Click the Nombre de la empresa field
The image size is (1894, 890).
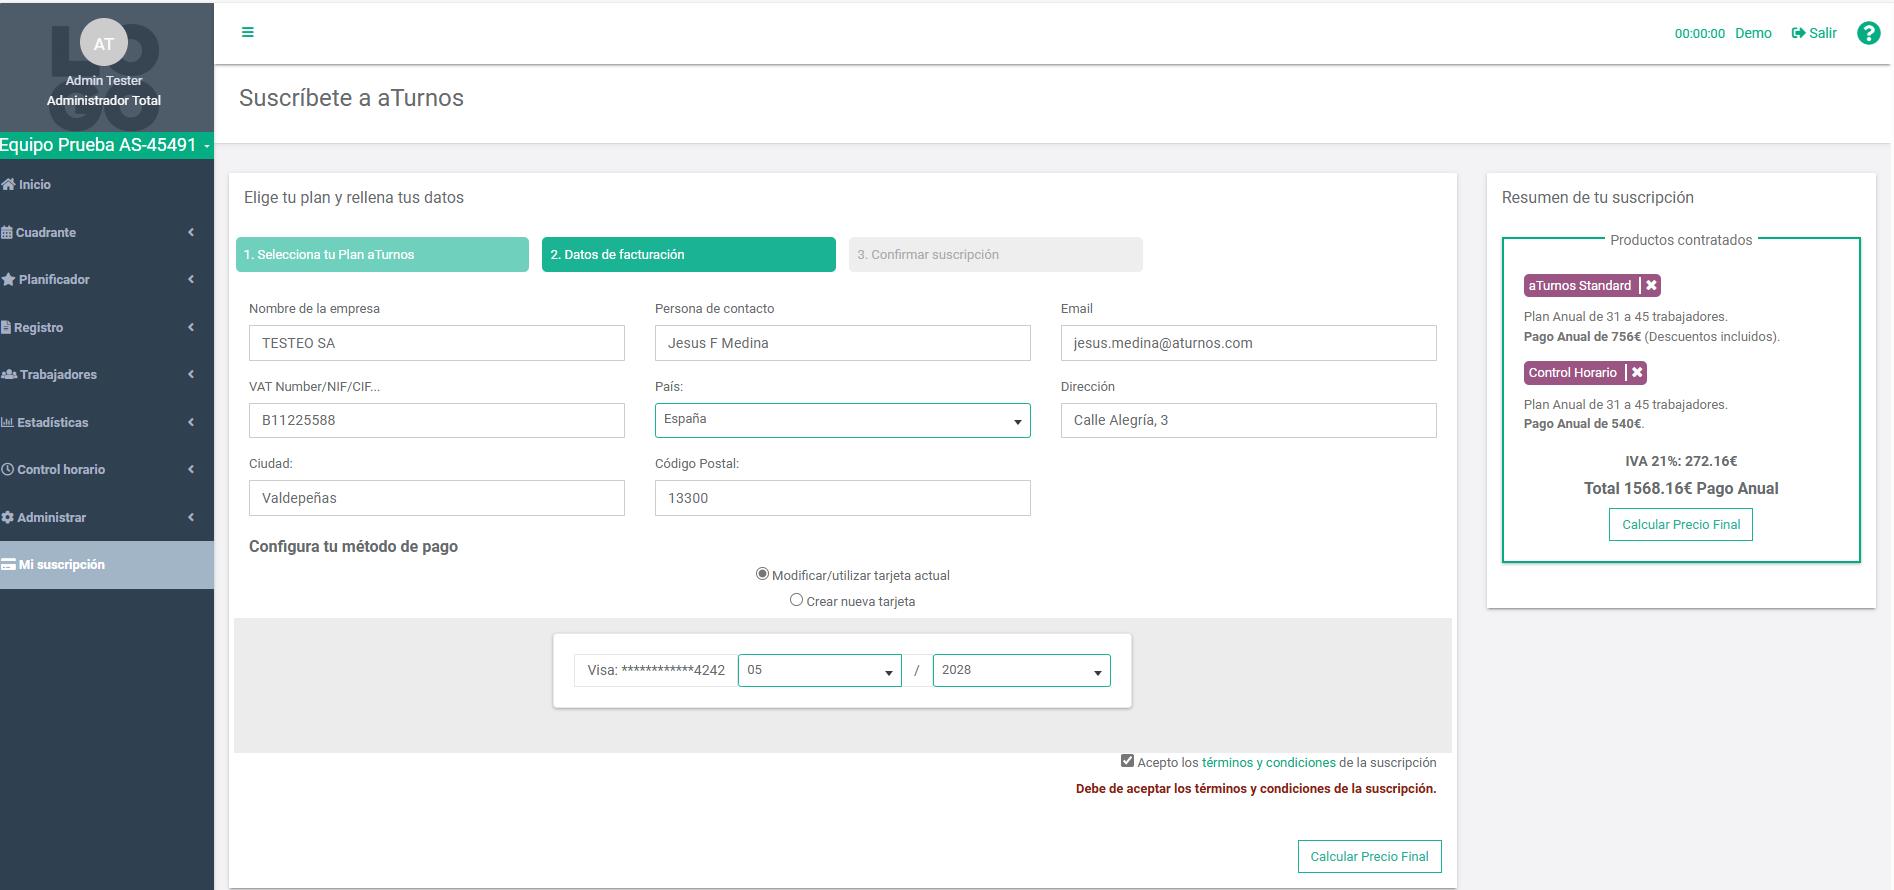click(x=436, y=343)
